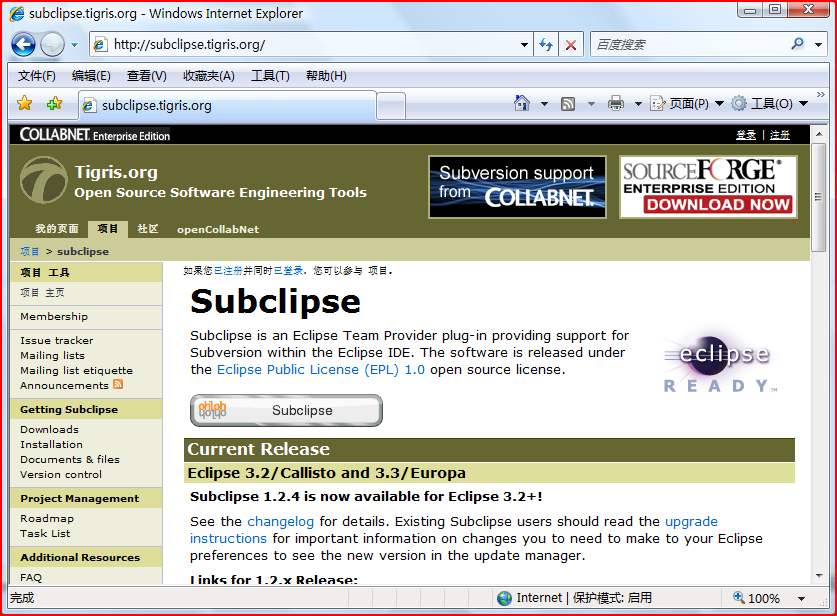Click the search magnifier icon
Image resolution: width=837 pixels, height=616 pixels.
[x=797, y=44]
